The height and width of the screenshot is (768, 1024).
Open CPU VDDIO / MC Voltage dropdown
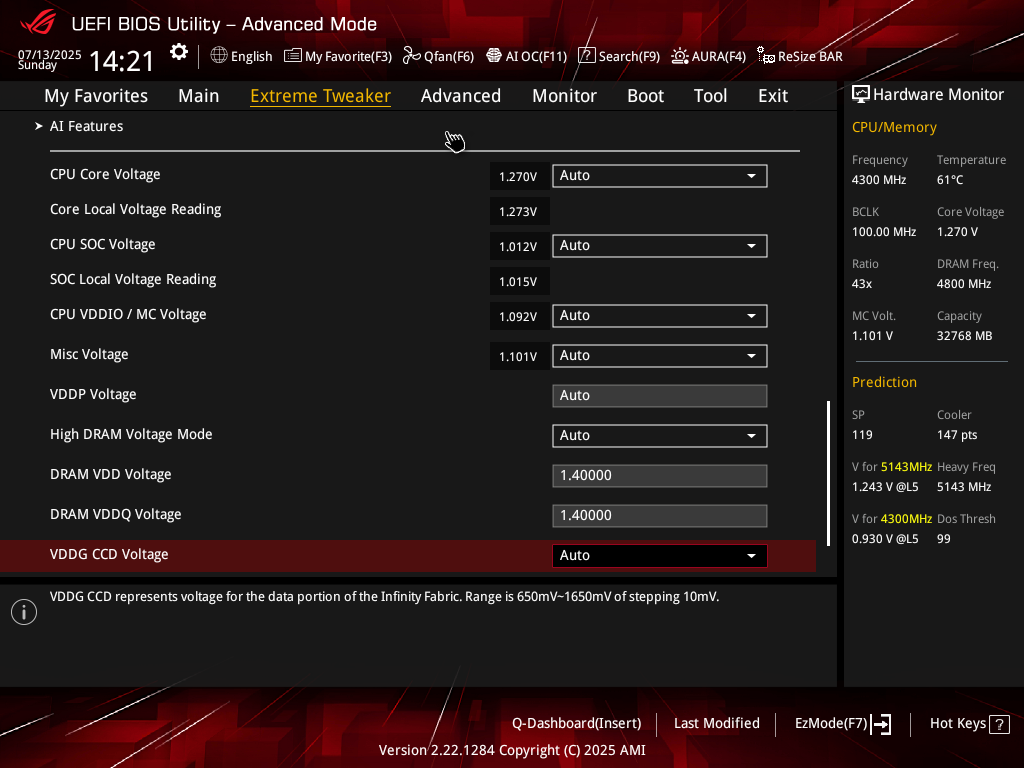660,315
